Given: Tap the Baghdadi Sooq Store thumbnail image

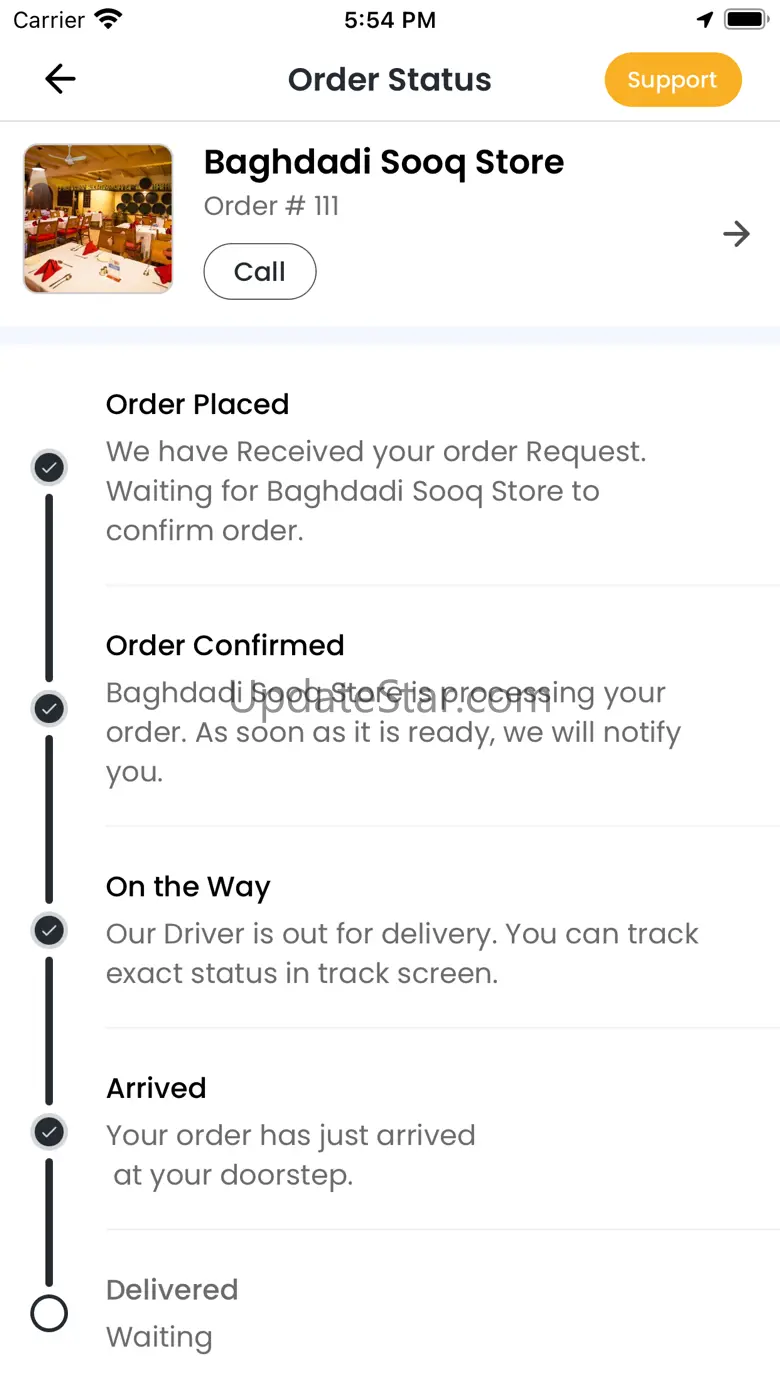Looking at the screenshot, I should click(98, 218).
